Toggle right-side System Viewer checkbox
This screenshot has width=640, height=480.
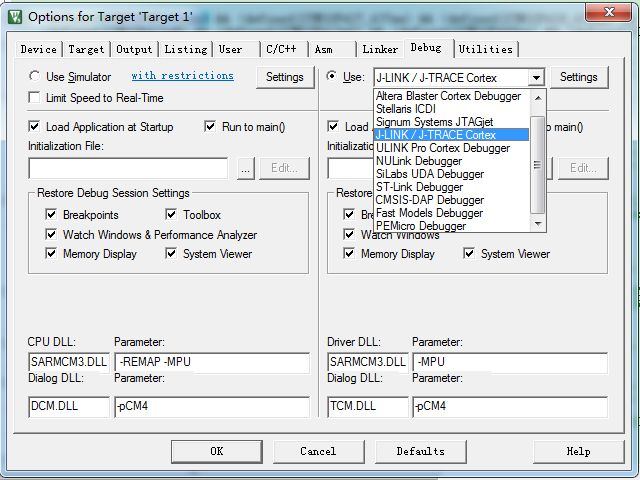click(469, 253)
